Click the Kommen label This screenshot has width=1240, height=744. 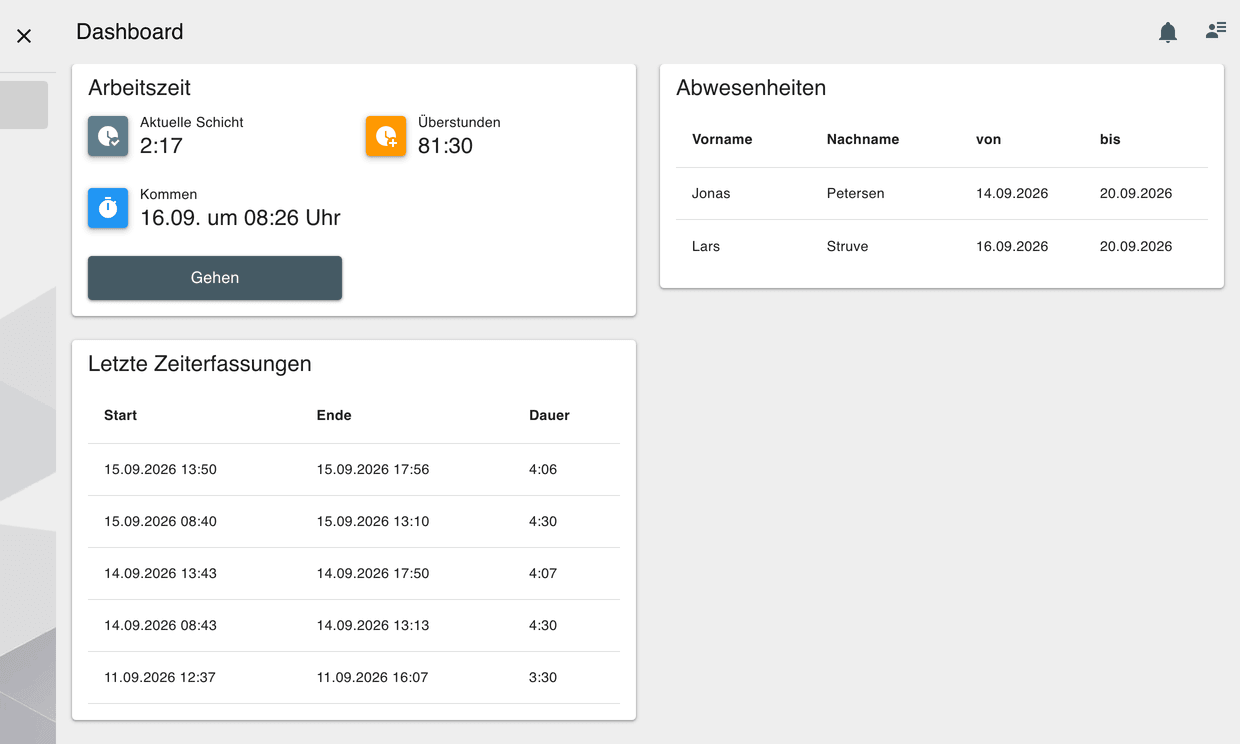tap(168, 194)
